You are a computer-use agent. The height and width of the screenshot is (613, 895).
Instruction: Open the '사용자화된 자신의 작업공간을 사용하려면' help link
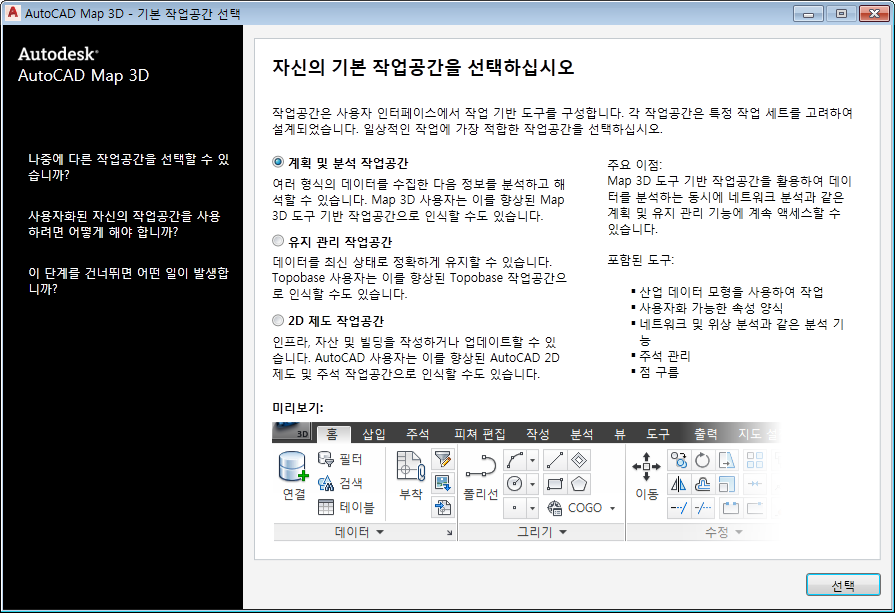124,224
